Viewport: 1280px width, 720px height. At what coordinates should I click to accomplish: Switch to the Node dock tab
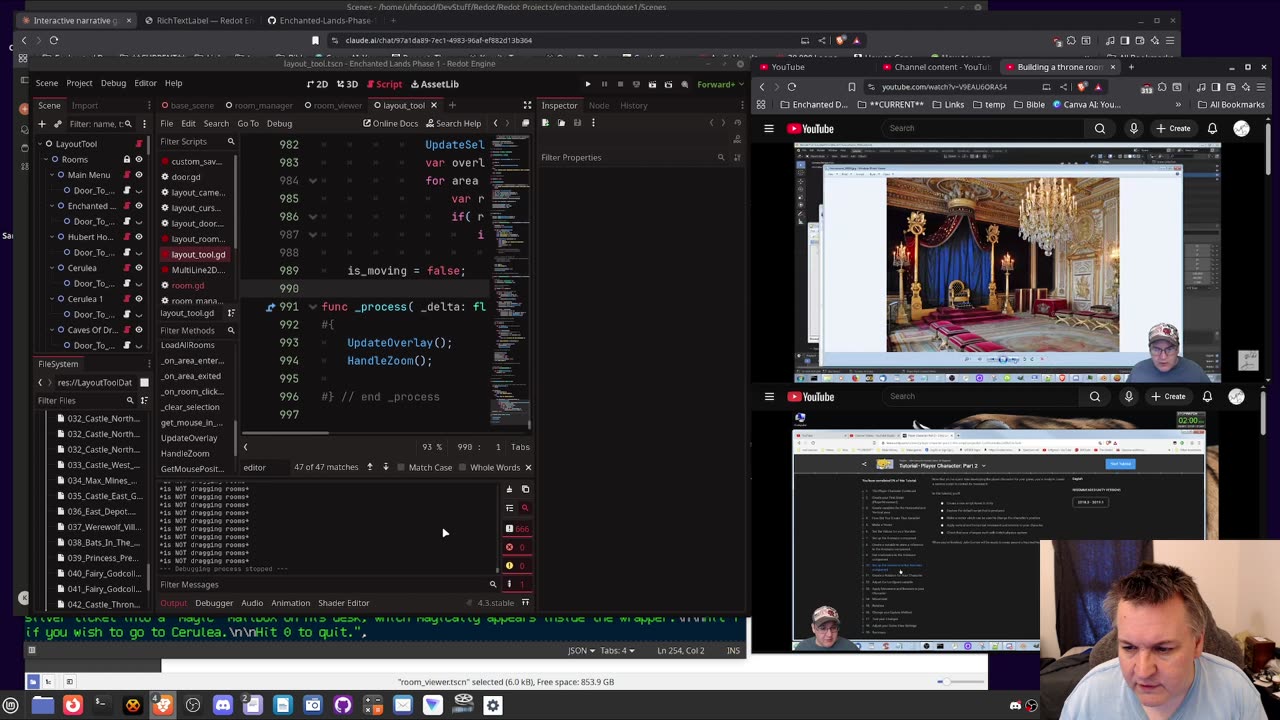coord(599,105)
